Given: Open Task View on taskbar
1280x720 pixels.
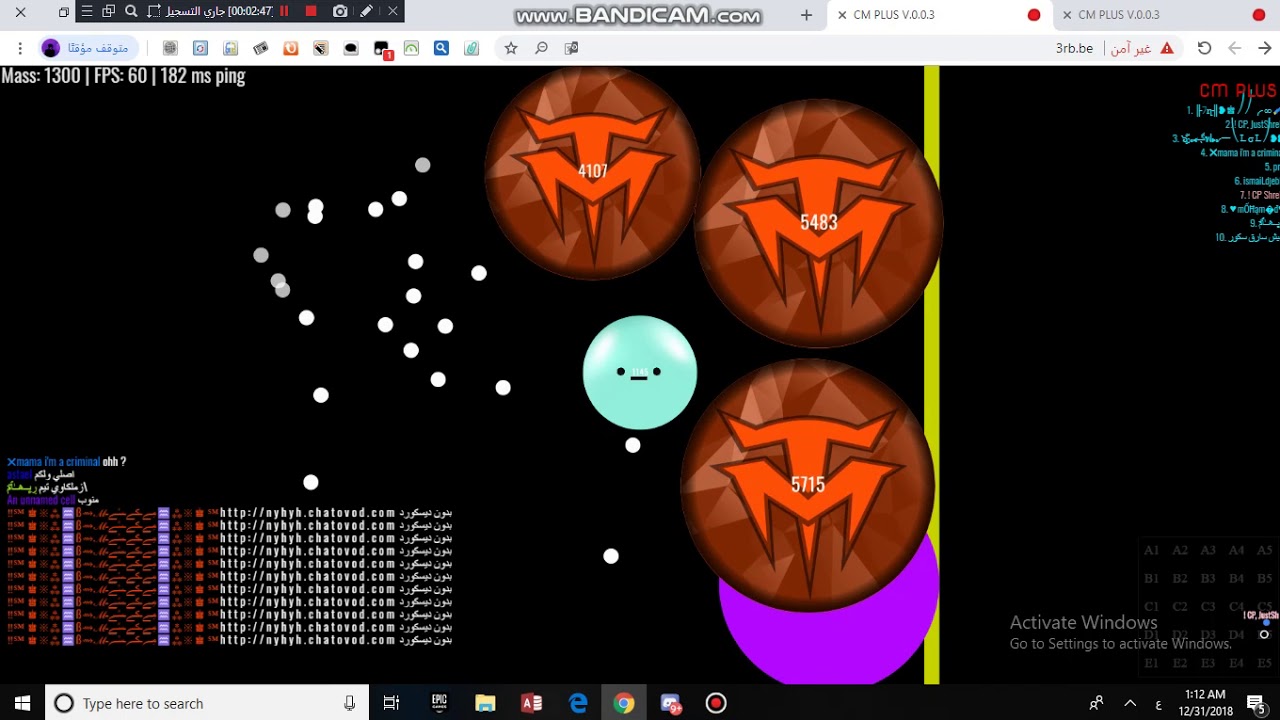Looking at the screenshot, I should [x=391, y=703].
